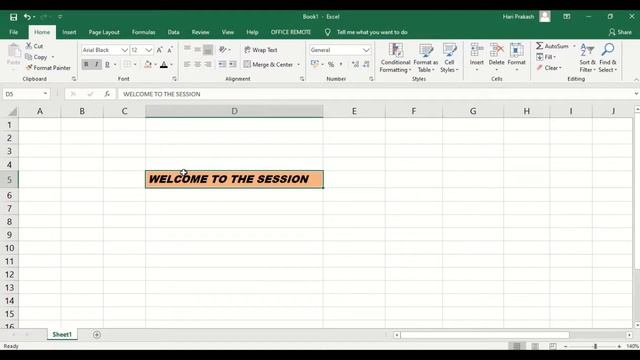
Task: Switch to the Formulas tab
Action: [x=143, y=32]
